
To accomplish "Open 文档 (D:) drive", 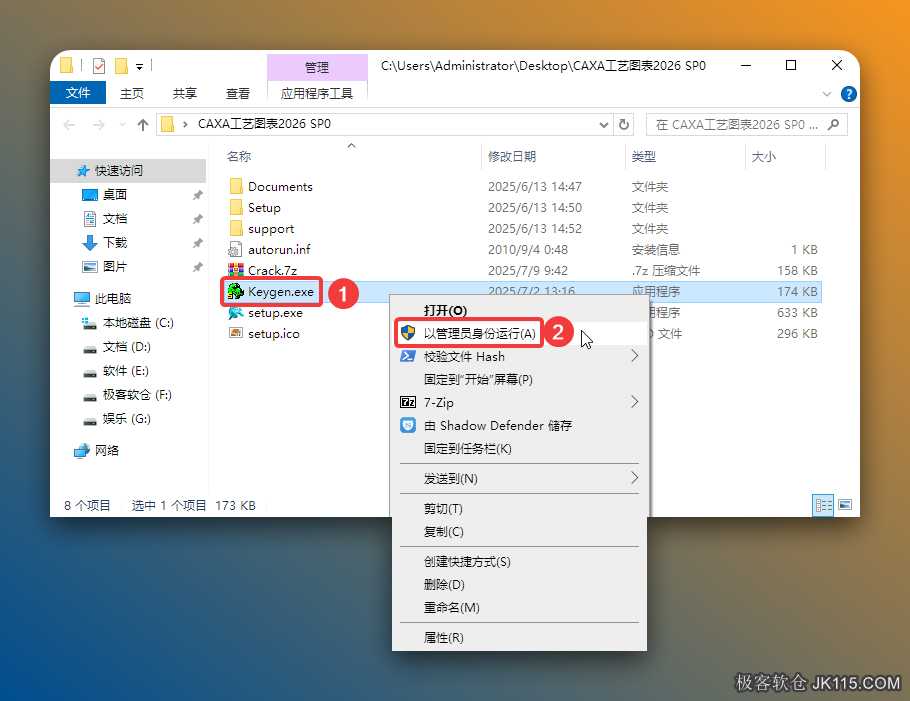I will (127, 347).
